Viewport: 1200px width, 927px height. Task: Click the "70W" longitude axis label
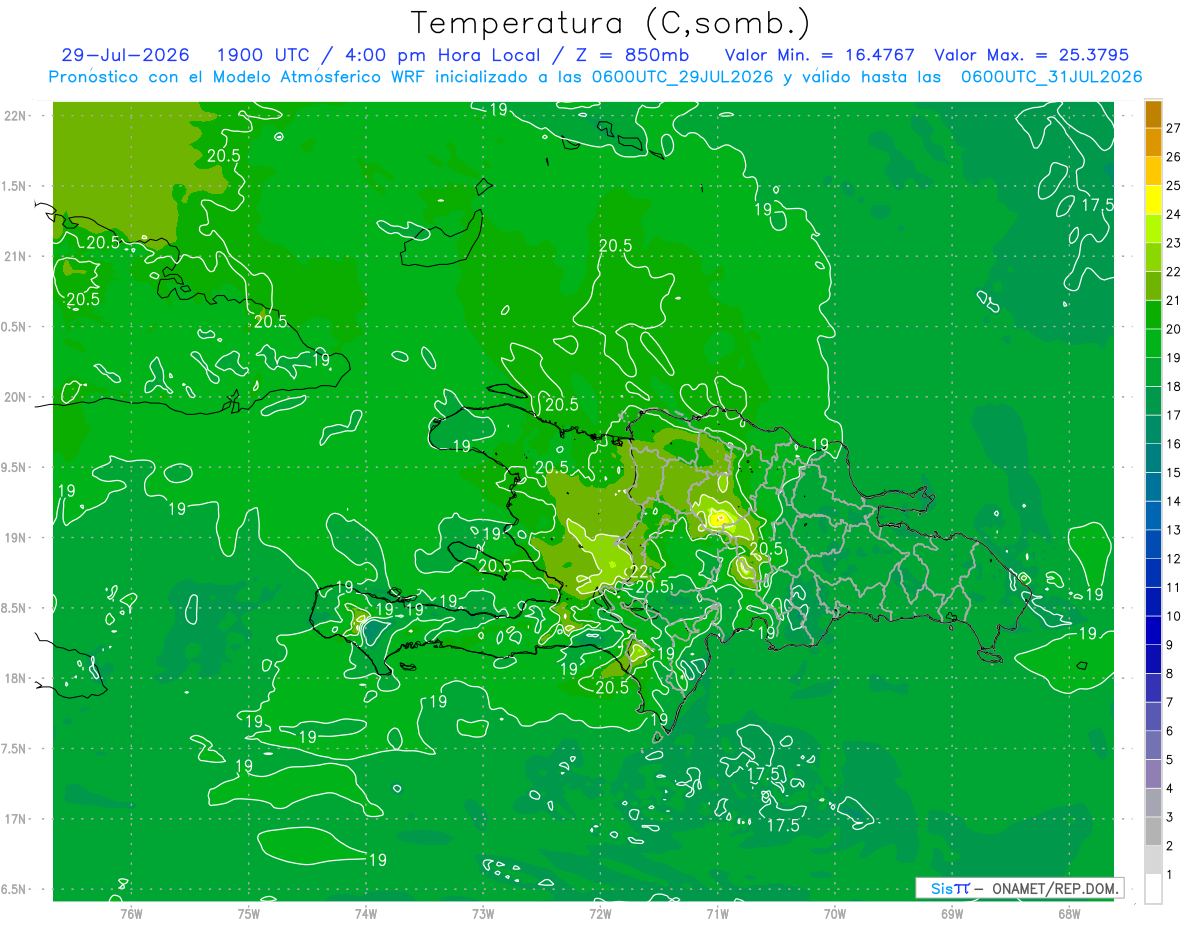click(835, 913)
